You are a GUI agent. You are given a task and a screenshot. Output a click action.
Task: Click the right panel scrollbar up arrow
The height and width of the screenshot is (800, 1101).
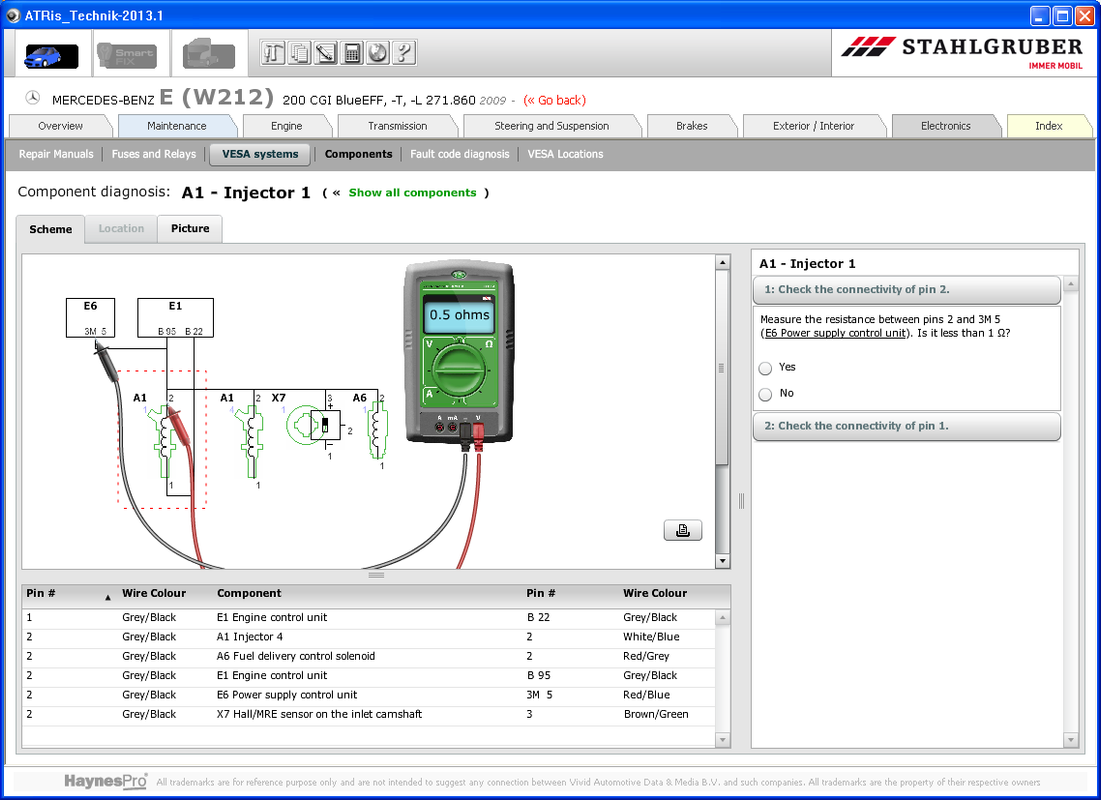[x=1071, y=284]
